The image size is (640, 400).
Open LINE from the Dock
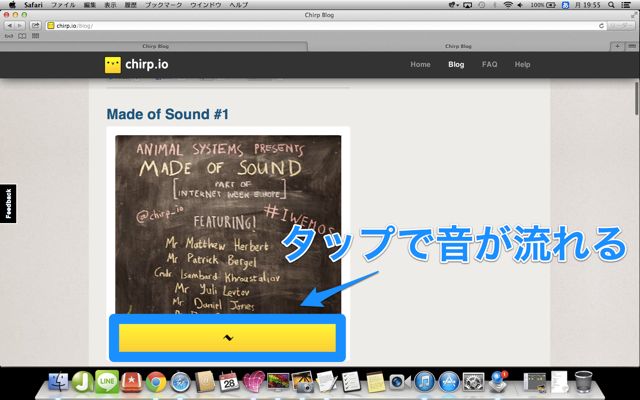(x=107, y=382)
